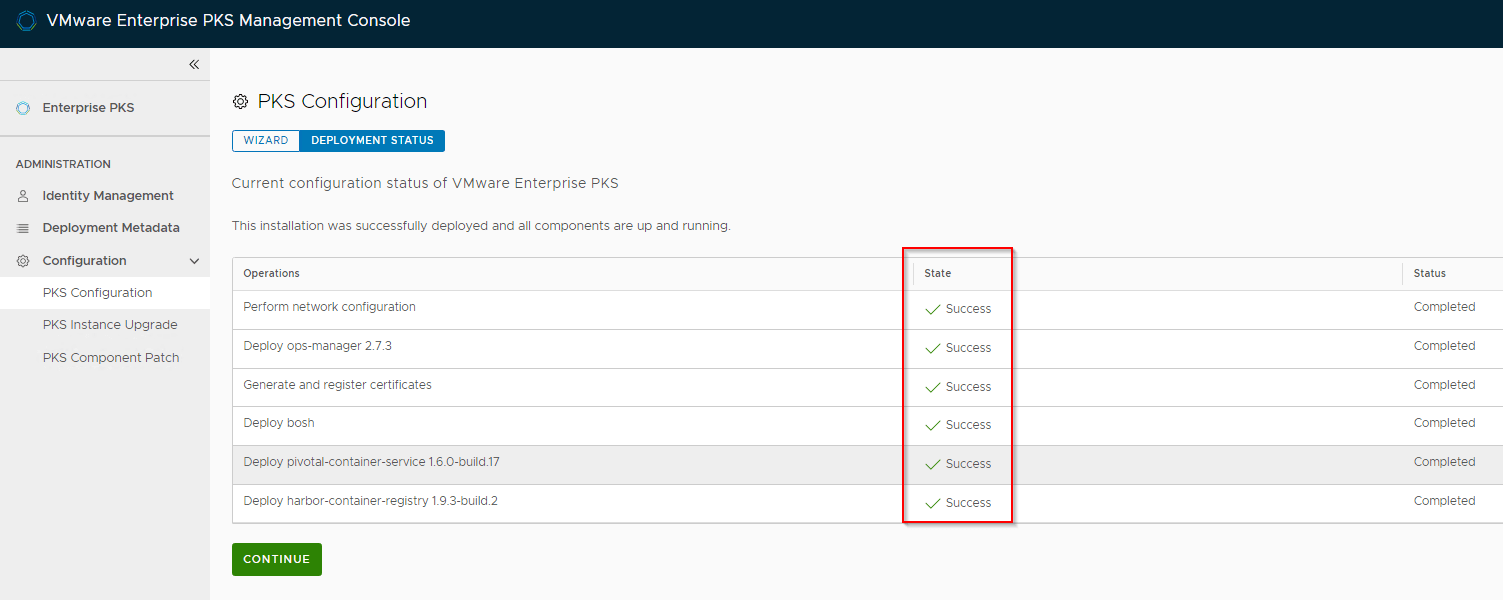Click the Configuration gear icon in sidebar
The image size is (1503, 600).
(x=23, y=261)
